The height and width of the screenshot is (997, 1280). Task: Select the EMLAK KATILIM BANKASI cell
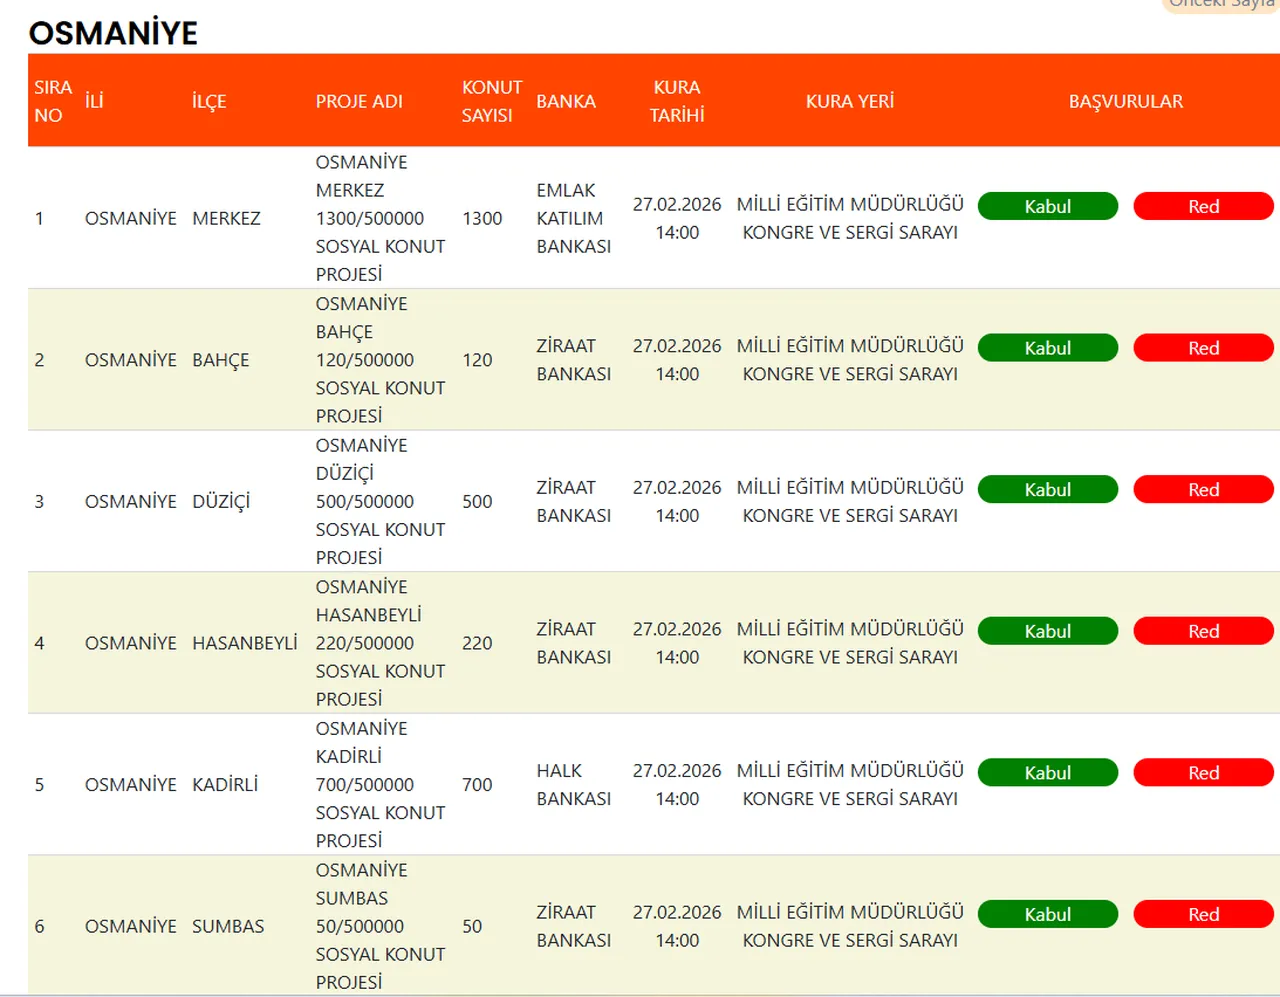pyautogui.click(x=573, y=218)
